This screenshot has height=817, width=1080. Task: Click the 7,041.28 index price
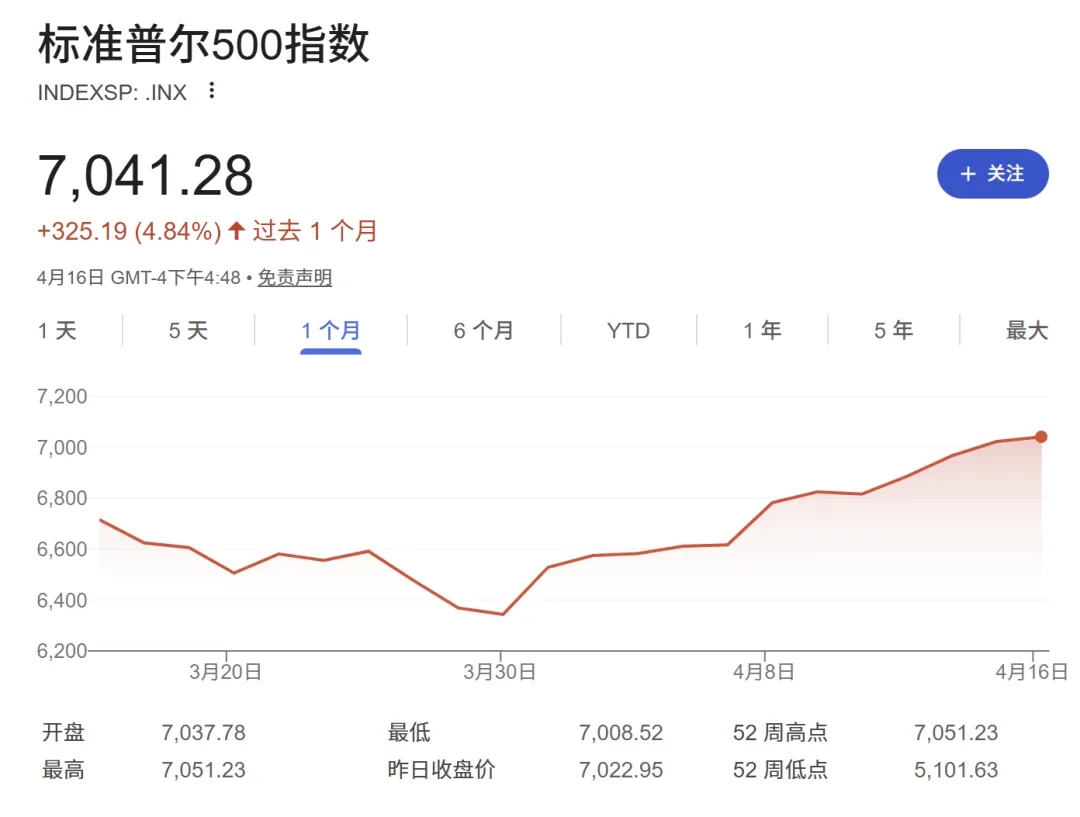[145, 176]
